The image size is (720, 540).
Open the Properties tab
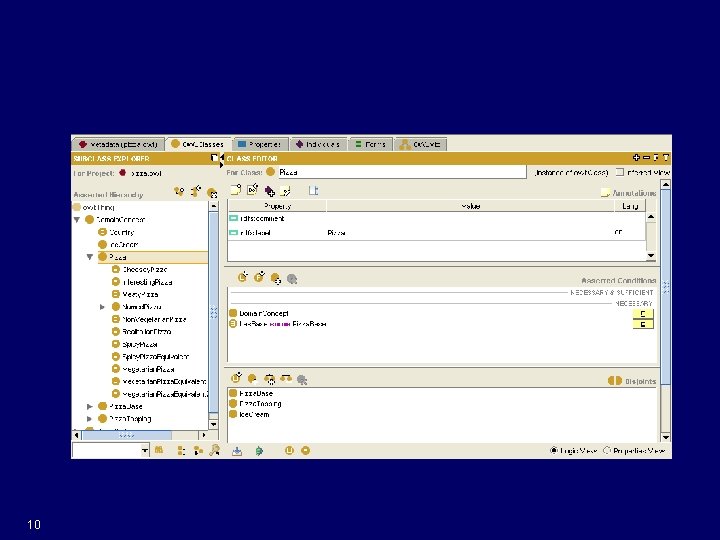click(x=260, y=144)
